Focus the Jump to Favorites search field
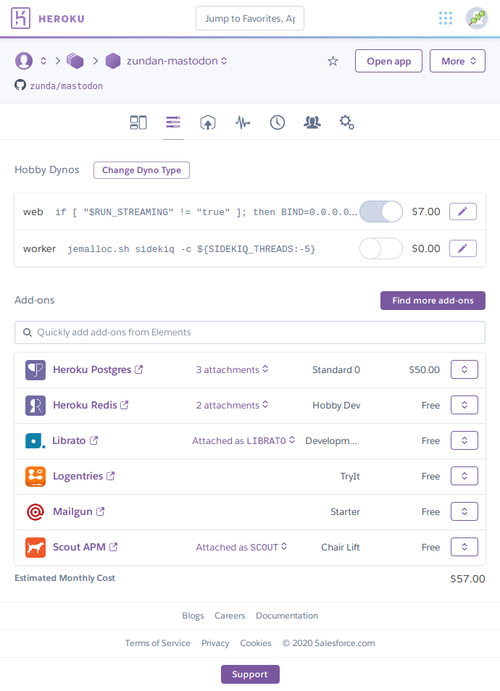This screenshot has width=500, height=691. [250, 18]
